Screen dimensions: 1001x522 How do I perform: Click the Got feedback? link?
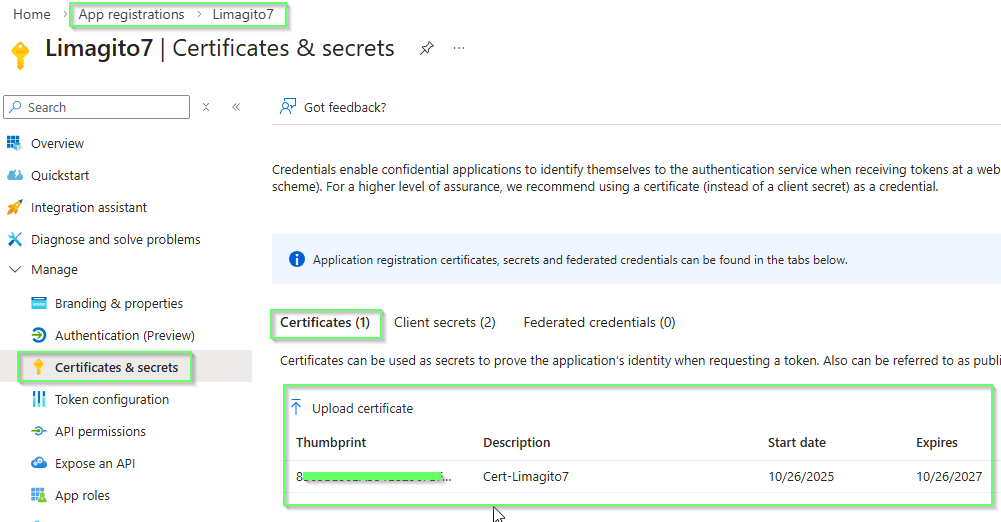pos(345,107)
